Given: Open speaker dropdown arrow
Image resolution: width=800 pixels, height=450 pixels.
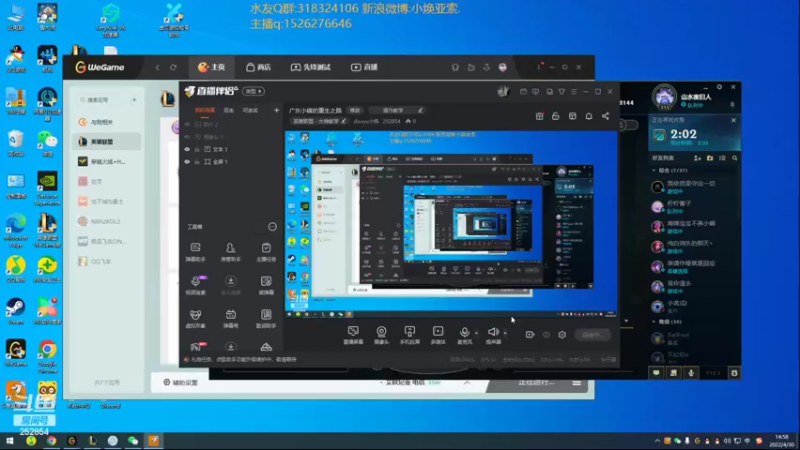Looking at the screenshot, I should click(505, 333).
